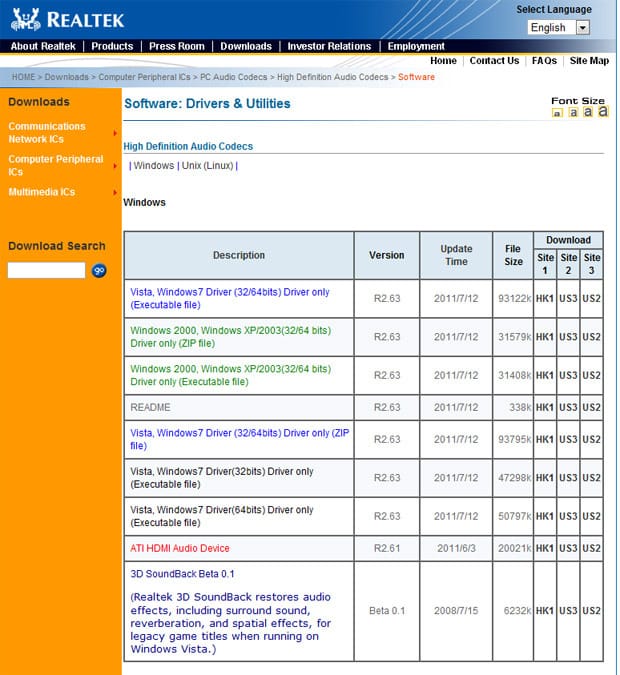Jump to the Windows section link
Screen dimensions: 620x675
(154, 166)
